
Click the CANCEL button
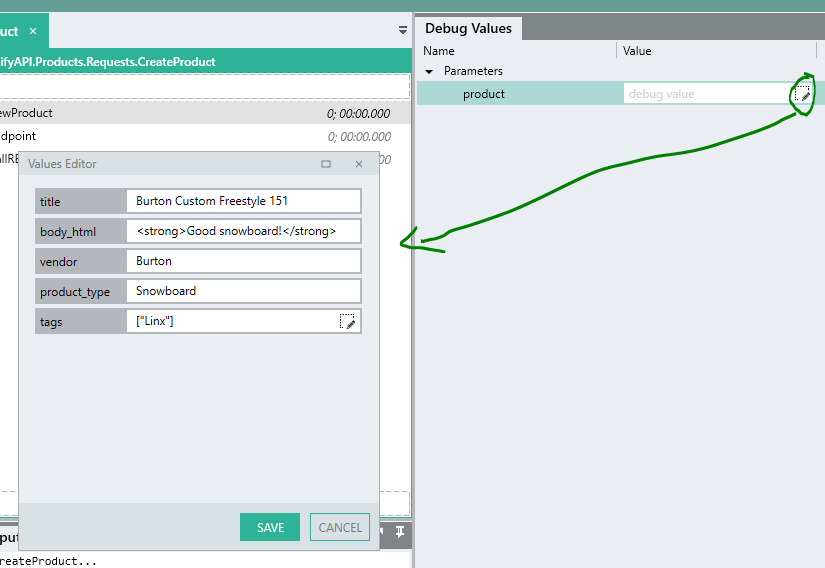point(340,527)
